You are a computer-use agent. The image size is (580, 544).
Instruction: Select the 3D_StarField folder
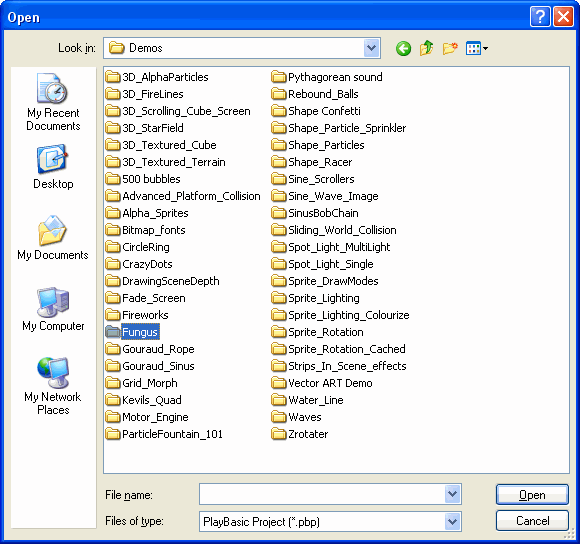(144, 128)
